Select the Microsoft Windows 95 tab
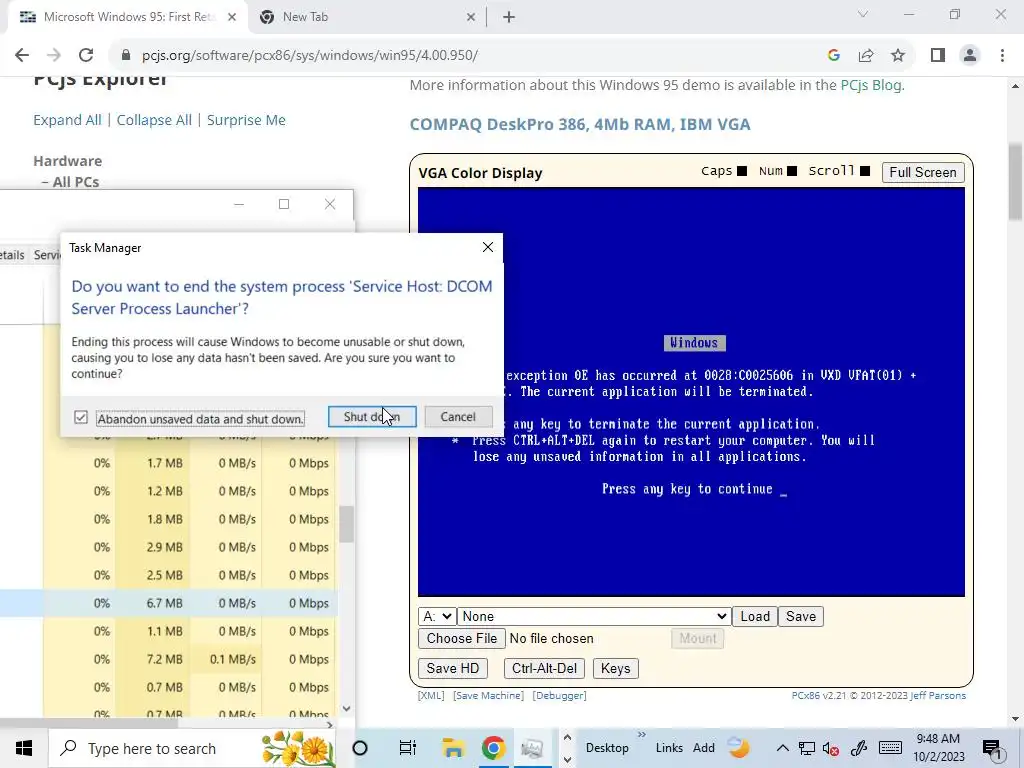 click(x=127, y=17)
